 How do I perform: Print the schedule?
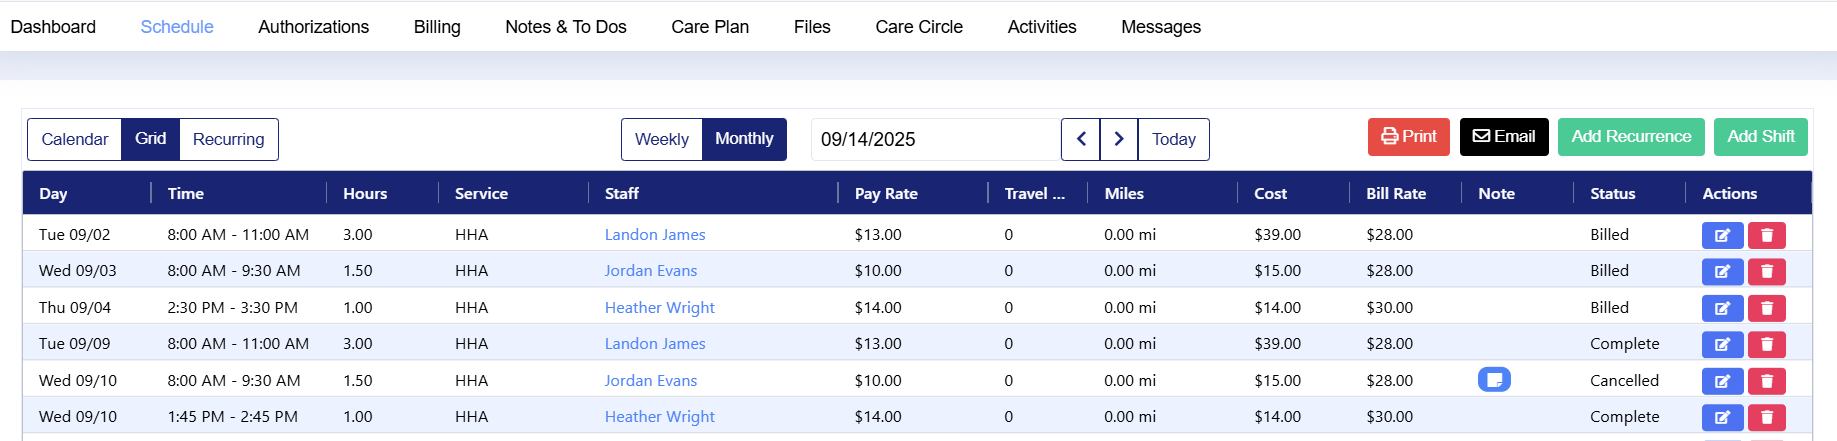[x=1408, y=137]
